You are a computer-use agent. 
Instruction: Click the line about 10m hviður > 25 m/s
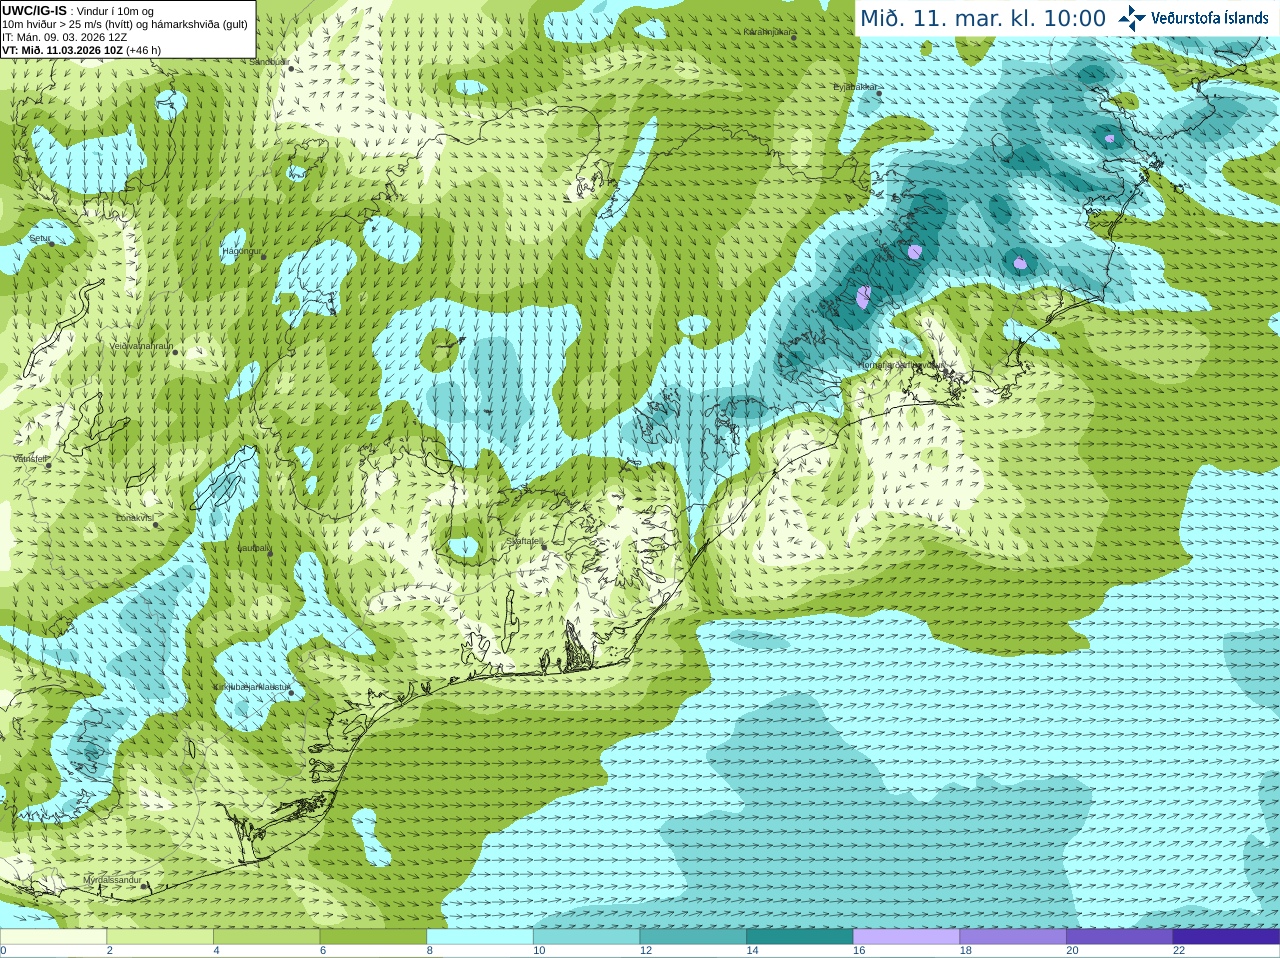pos(125,24)
